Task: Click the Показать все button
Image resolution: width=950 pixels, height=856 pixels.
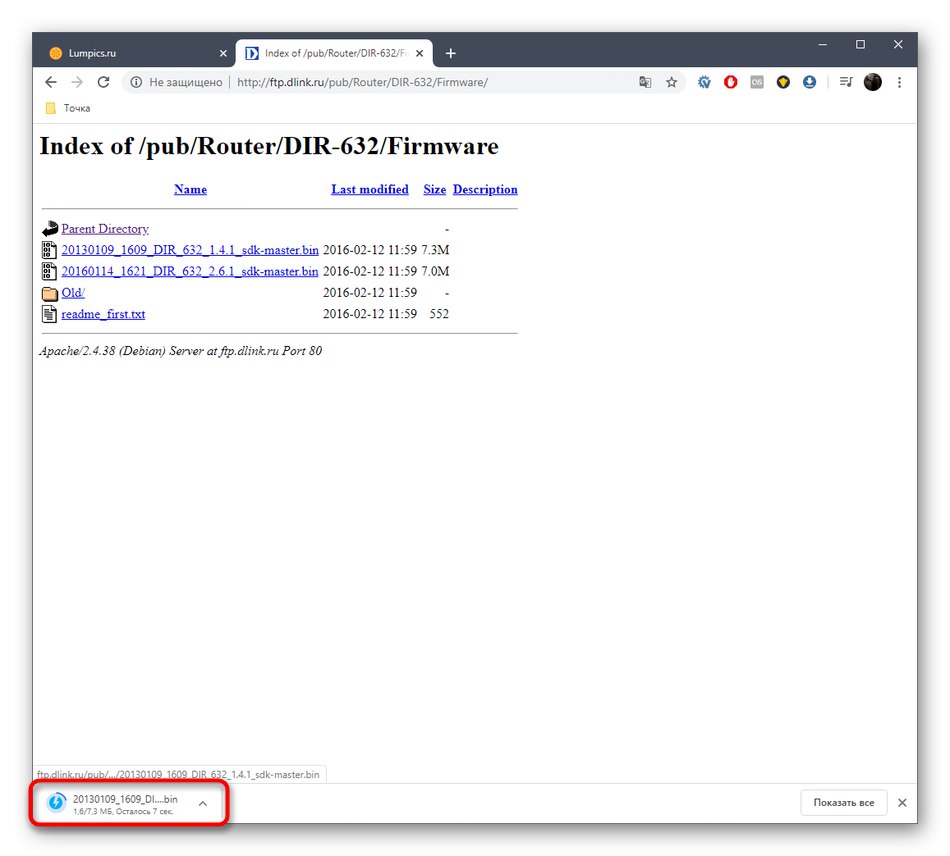Action: [844, 803]
